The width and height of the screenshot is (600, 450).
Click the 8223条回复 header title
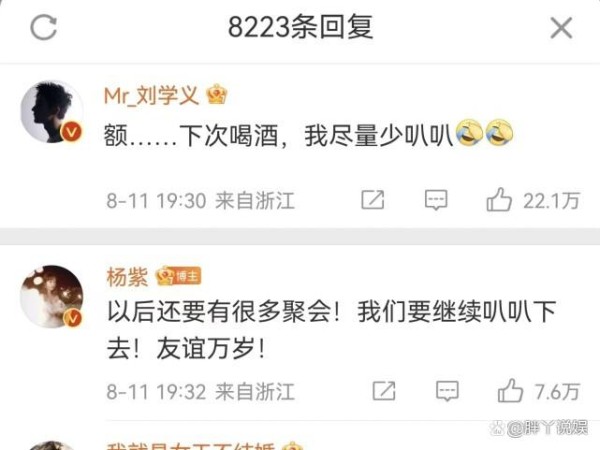300,27
